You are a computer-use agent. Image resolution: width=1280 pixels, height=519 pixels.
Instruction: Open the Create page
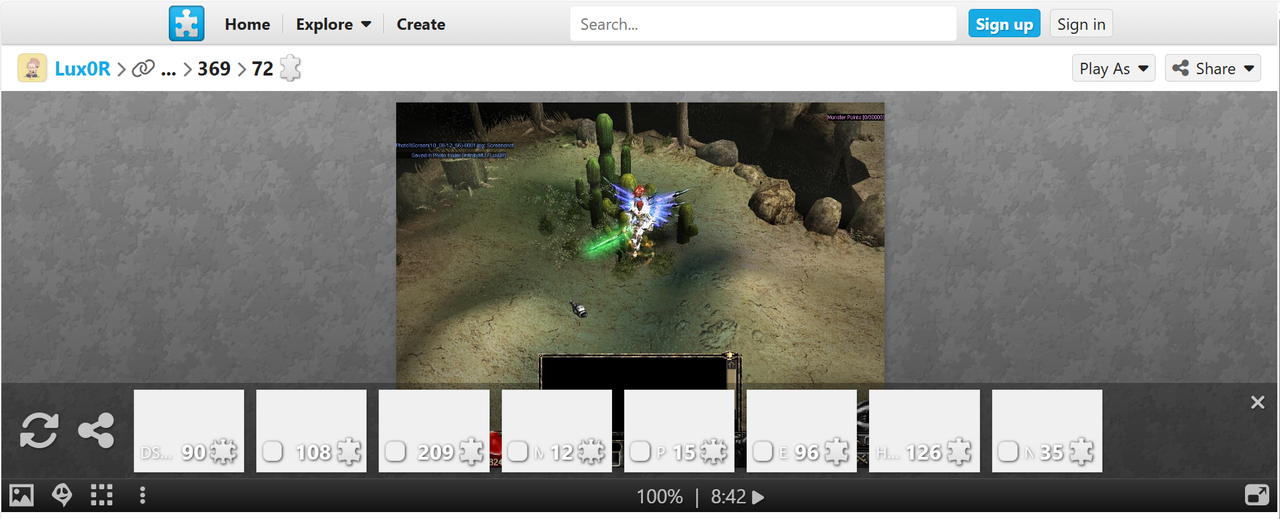click(421, 24)
